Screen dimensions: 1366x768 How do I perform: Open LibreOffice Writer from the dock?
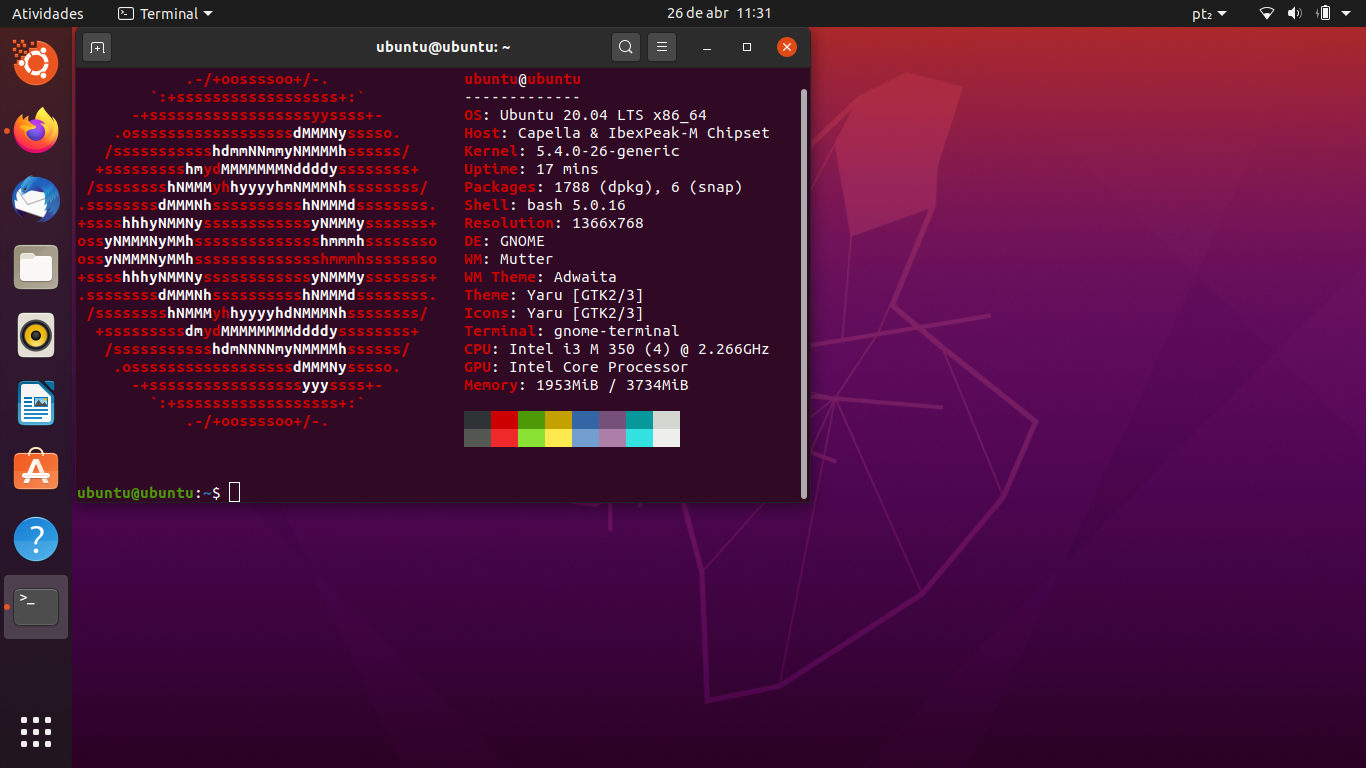tap(36, 403)
